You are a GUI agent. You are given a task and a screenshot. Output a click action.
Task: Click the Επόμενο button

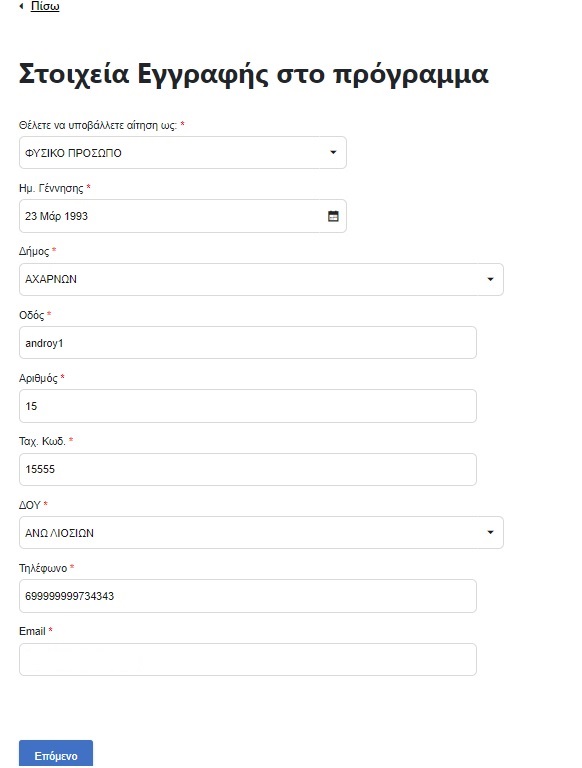56,755
